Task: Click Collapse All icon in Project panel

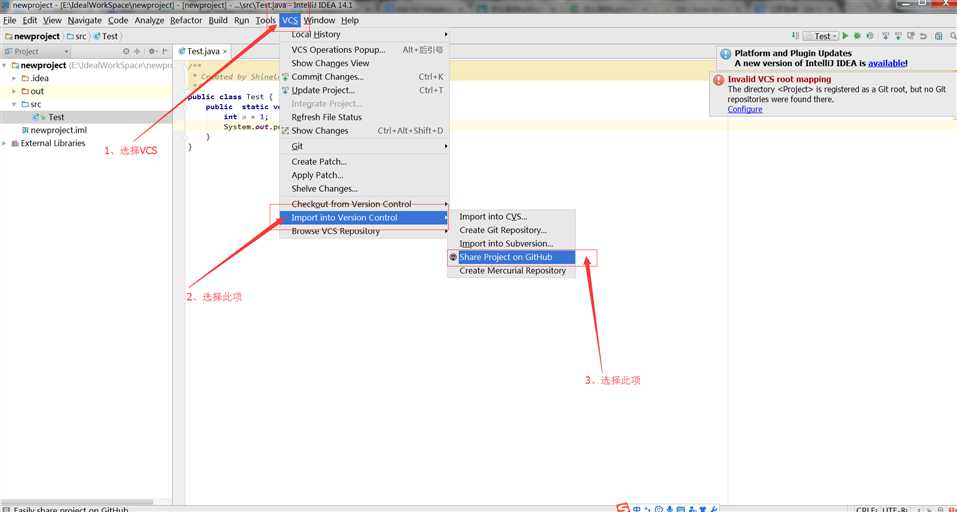Action: pyautogui.click(x=137, y=51)
